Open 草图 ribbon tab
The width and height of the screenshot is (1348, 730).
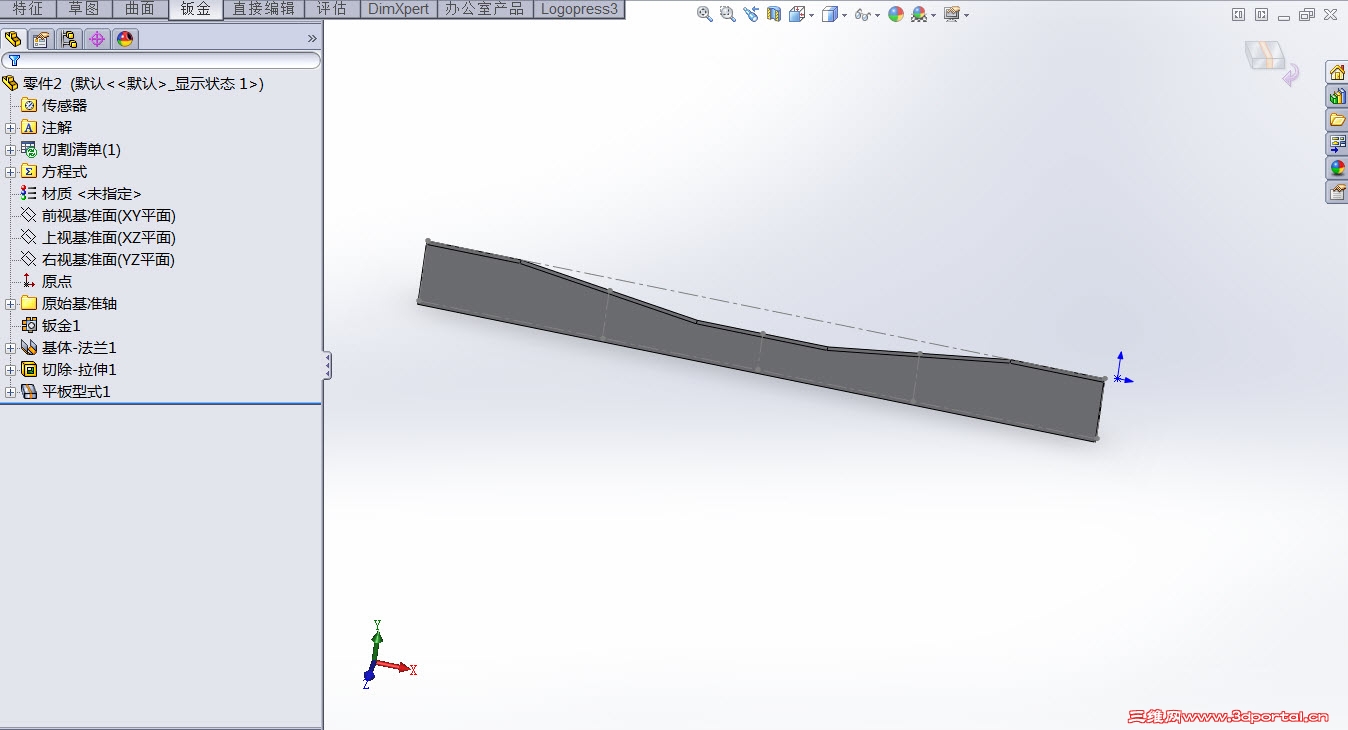point(84,9)
